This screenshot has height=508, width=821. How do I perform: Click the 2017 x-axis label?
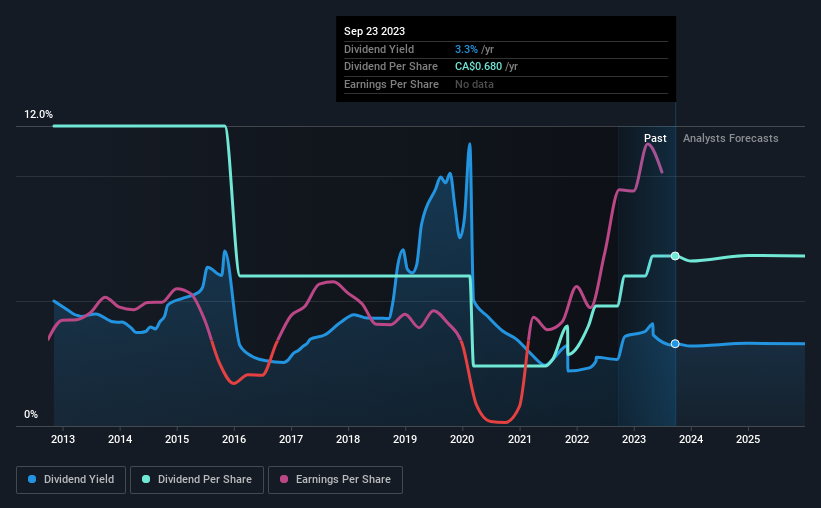click(291, 439)
